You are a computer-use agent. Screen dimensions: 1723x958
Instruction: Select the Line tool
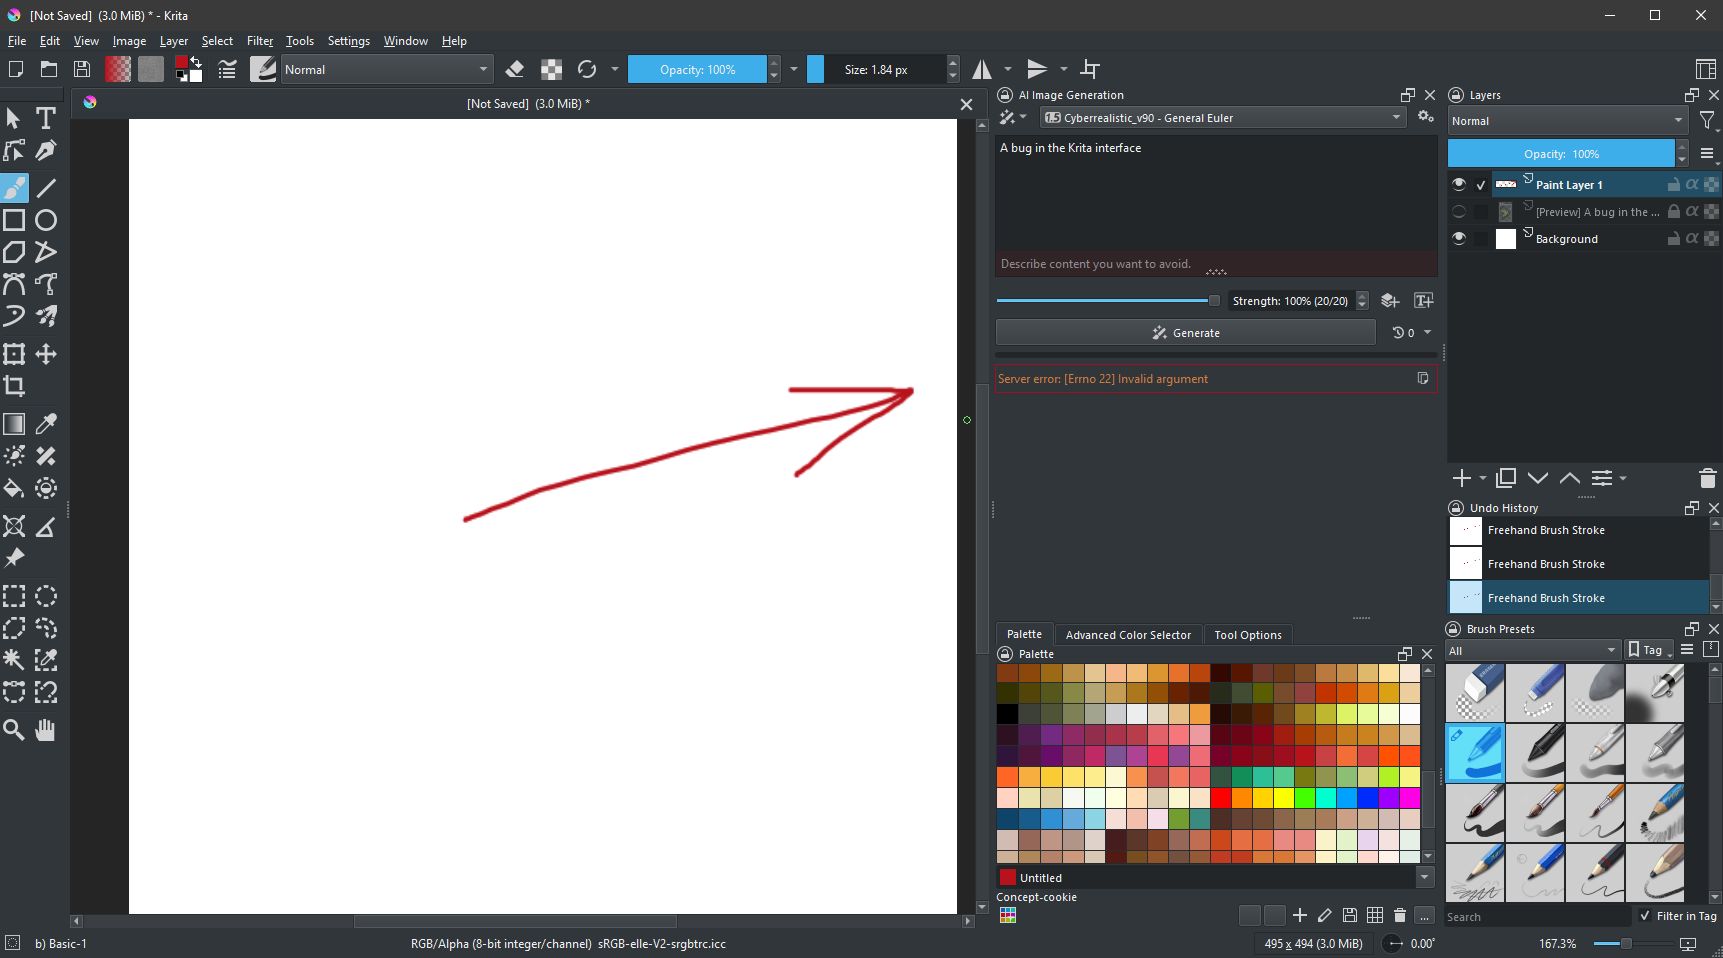tap(46, 188)
